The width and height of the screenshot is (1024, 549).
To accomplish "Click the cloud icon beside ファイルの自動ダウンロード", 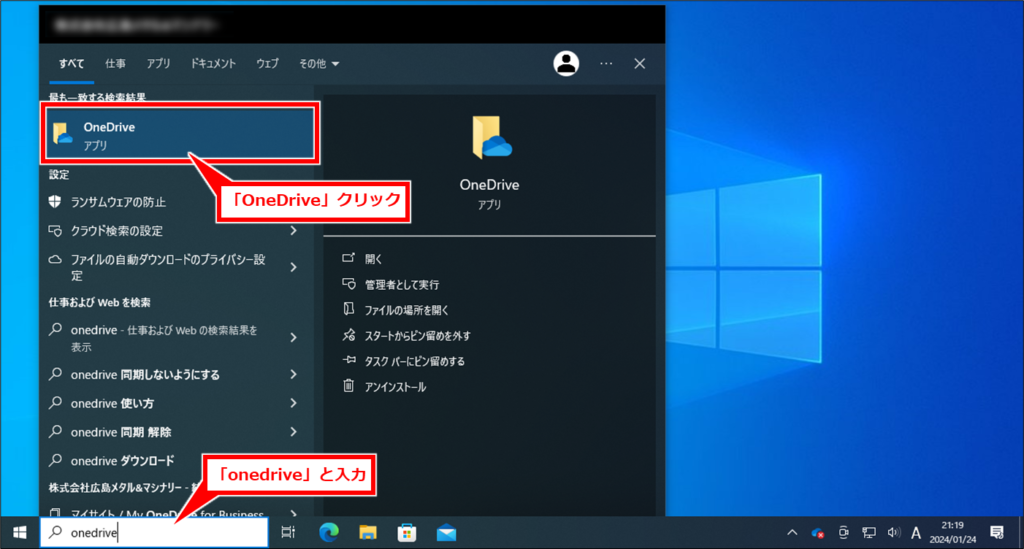I will point(56,260).
